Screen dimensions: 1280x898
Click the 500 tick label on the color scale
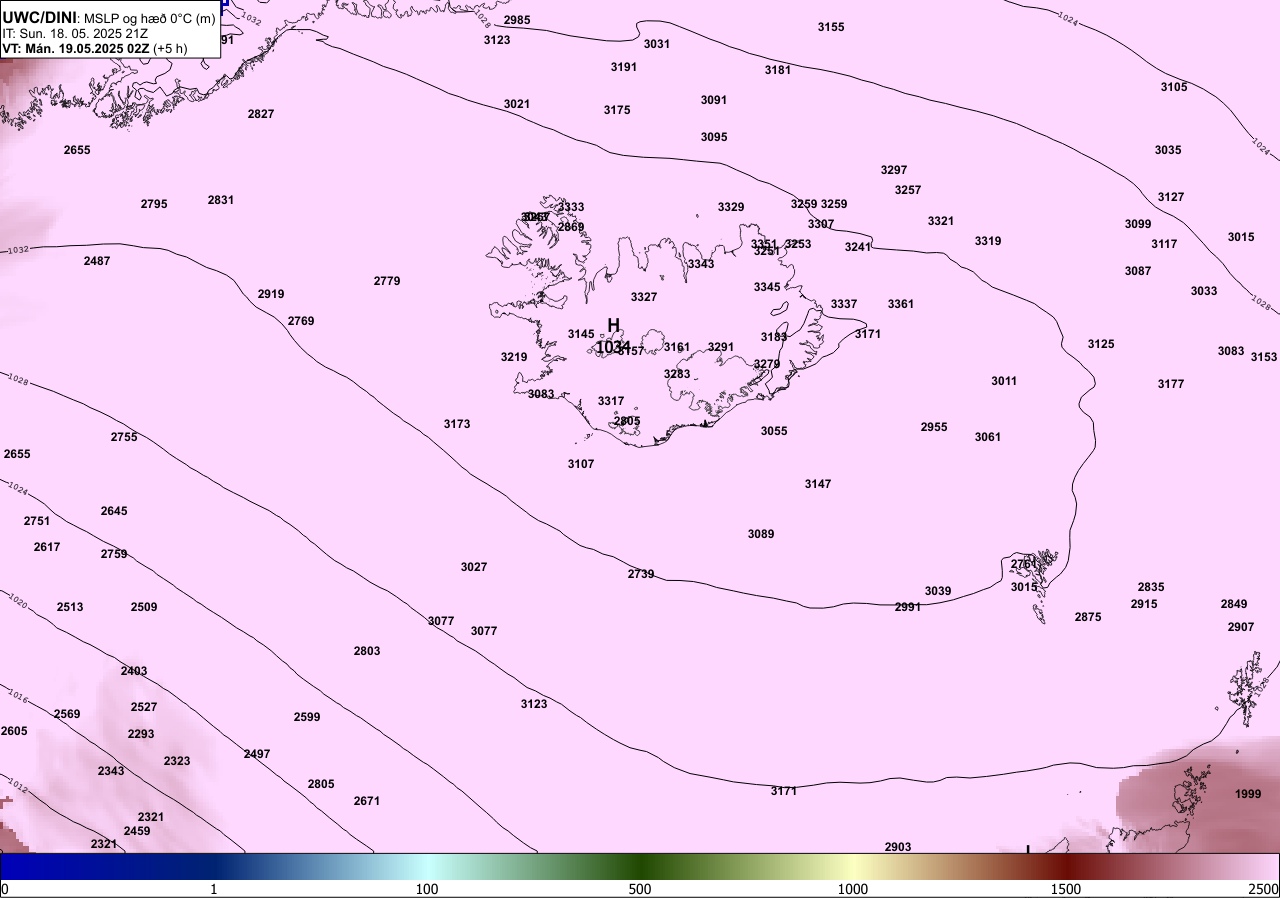640,889
